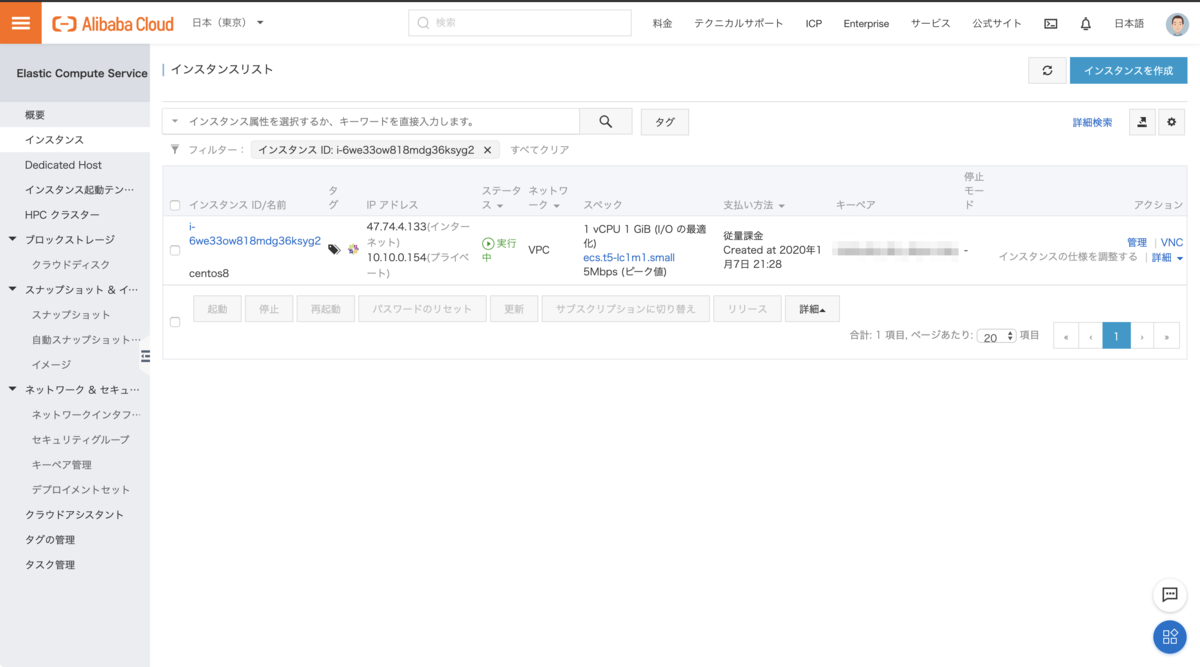Open the orange hamburger main menu
Viewport: 1200px width, 667px height.
20,23
